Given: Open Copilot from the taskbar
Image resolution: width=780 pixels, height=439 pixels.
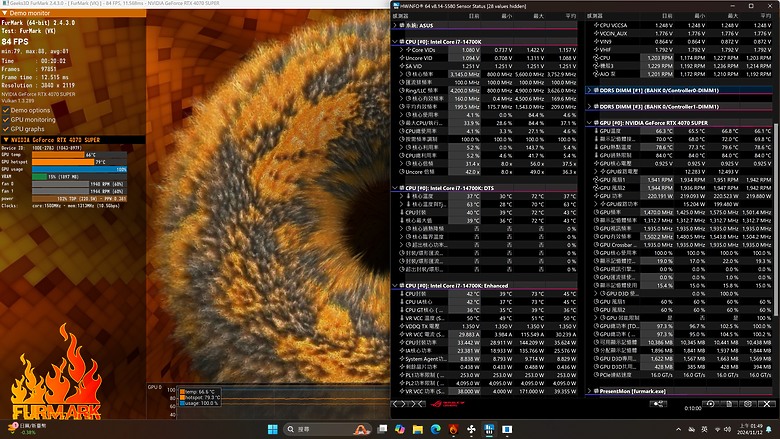Looking at the screenshot, I should tap(399, 429).
